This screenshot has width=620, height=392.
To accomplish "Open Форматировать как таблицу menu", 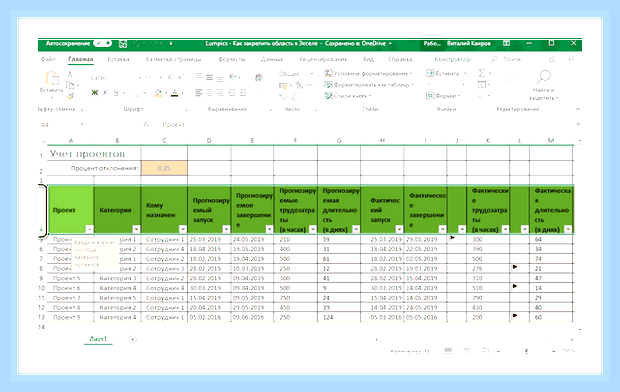I will point(369,85).
